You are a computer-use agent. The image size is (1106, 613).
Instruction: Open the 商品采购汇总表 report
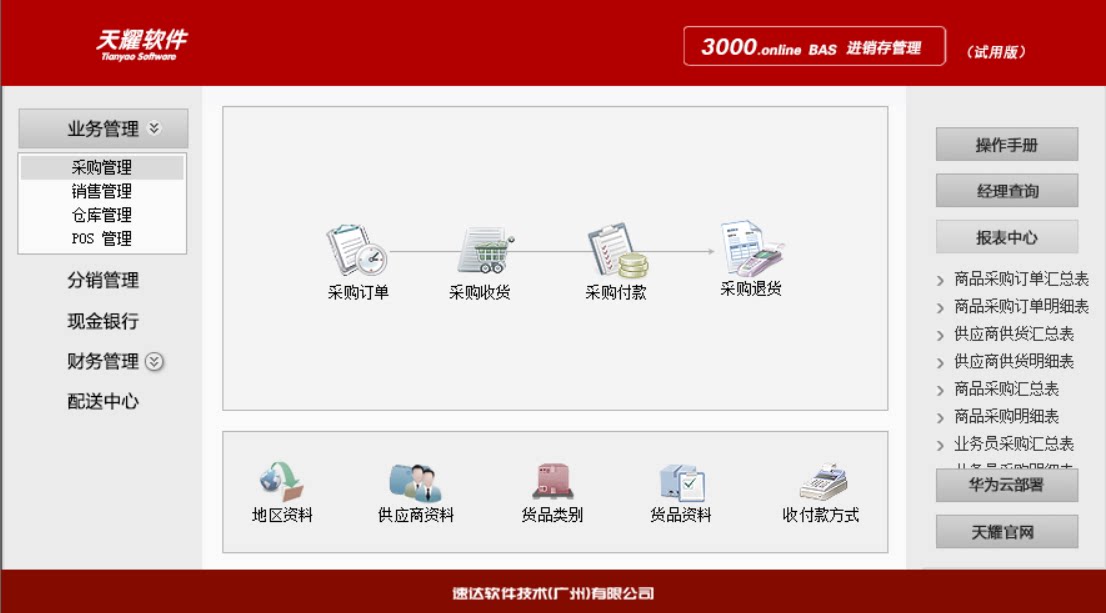[x=1007, y=389]
